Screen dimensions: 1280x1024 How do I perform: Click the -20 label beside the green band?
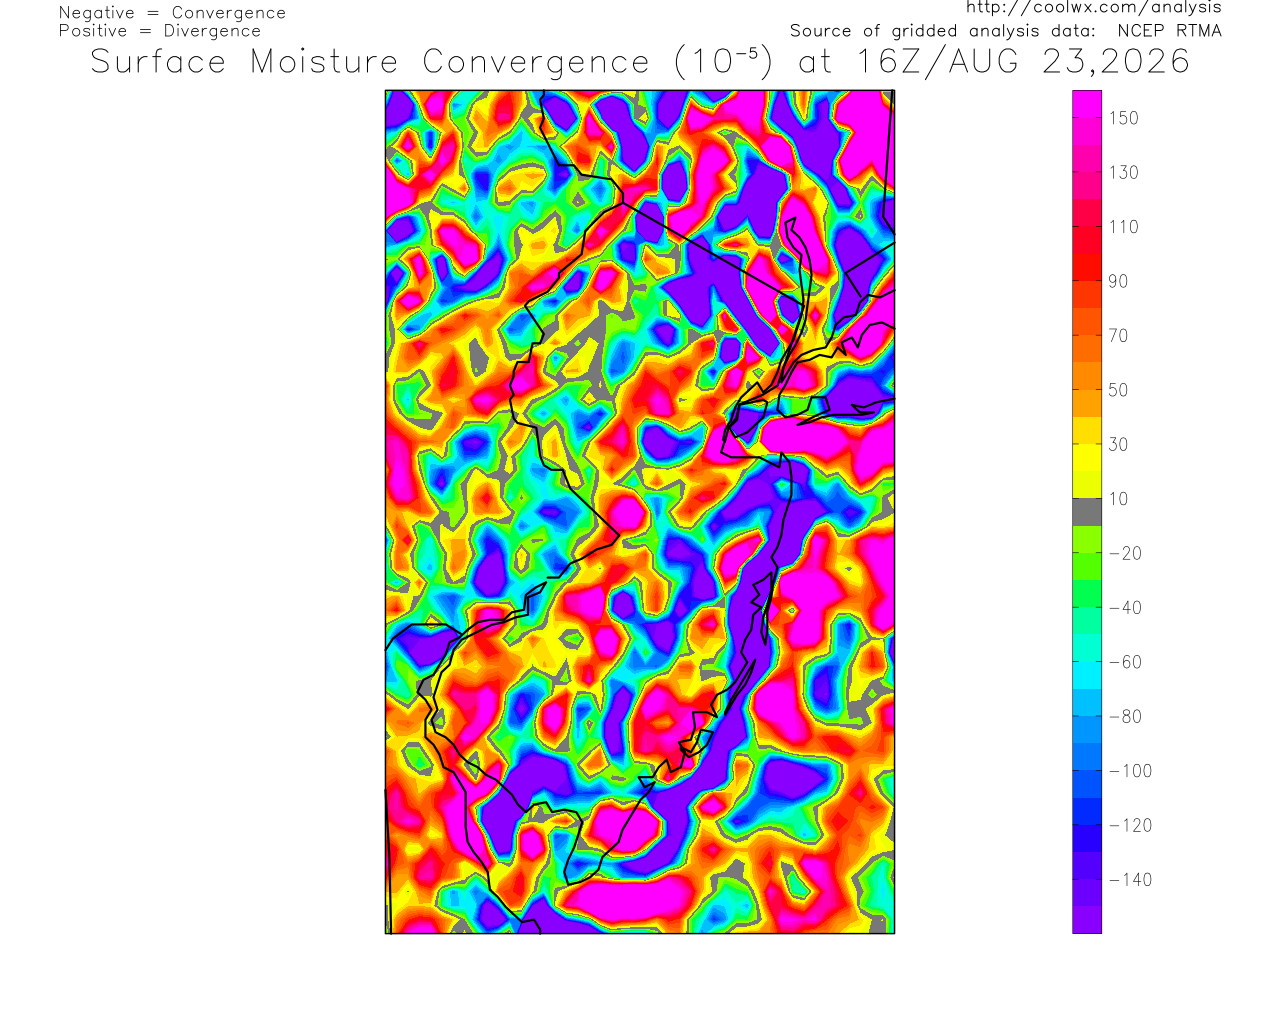click(x=1125, y=553)
